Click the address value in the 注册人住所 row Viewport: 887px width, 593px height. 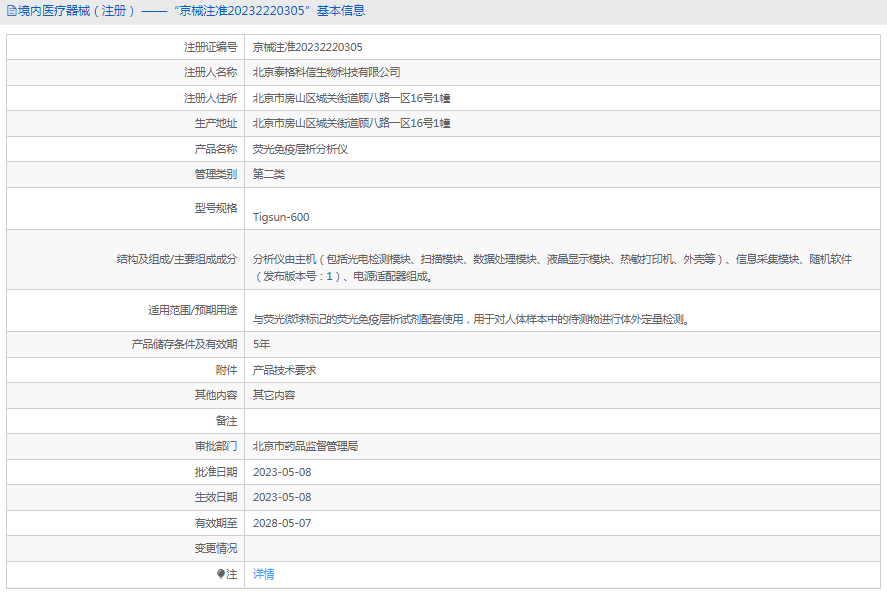pyautogui.click(x=351, y=98)
